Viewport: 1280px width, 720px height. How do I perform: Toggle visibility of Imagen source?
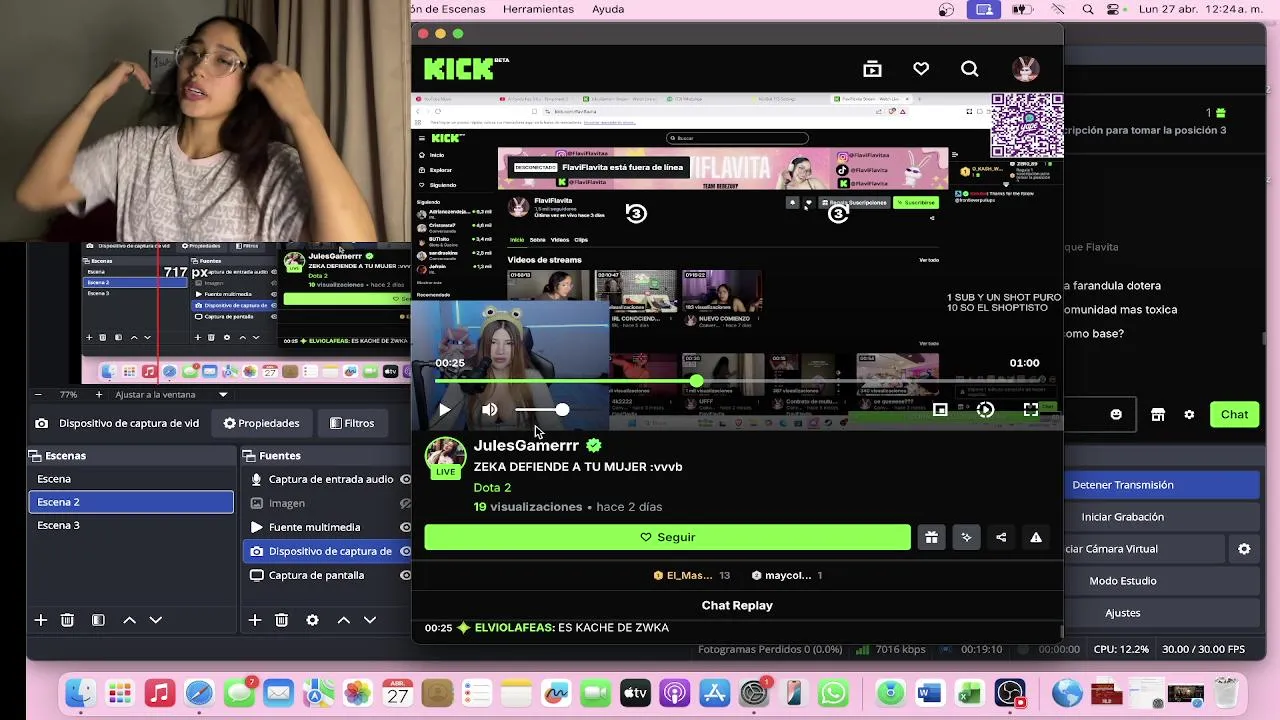(405, 503)
